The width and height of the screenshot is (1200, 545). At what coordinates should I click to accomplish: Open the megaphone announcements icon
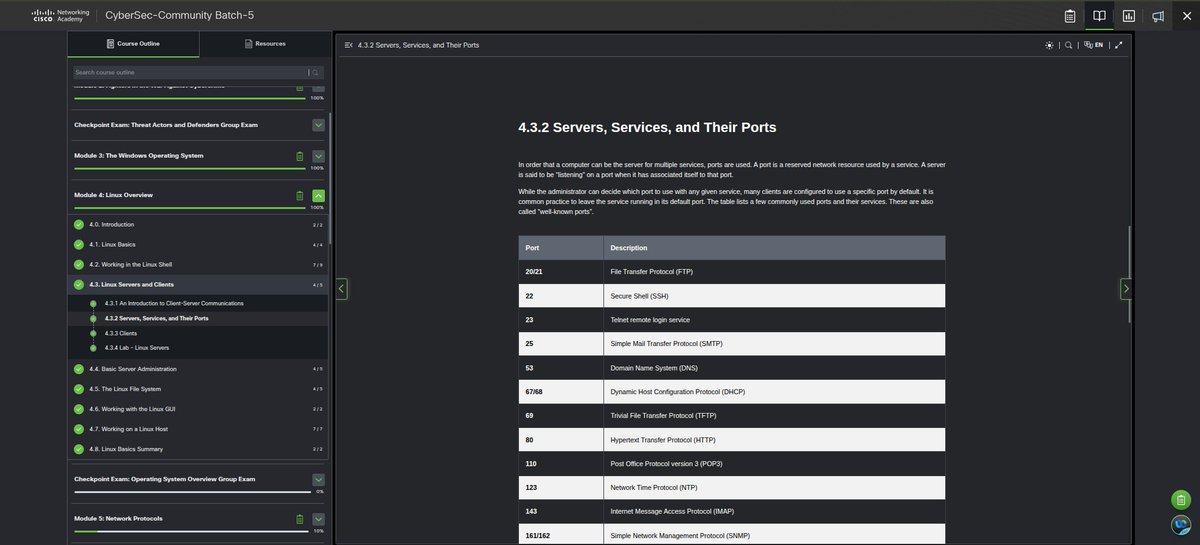coord(1158,15)
